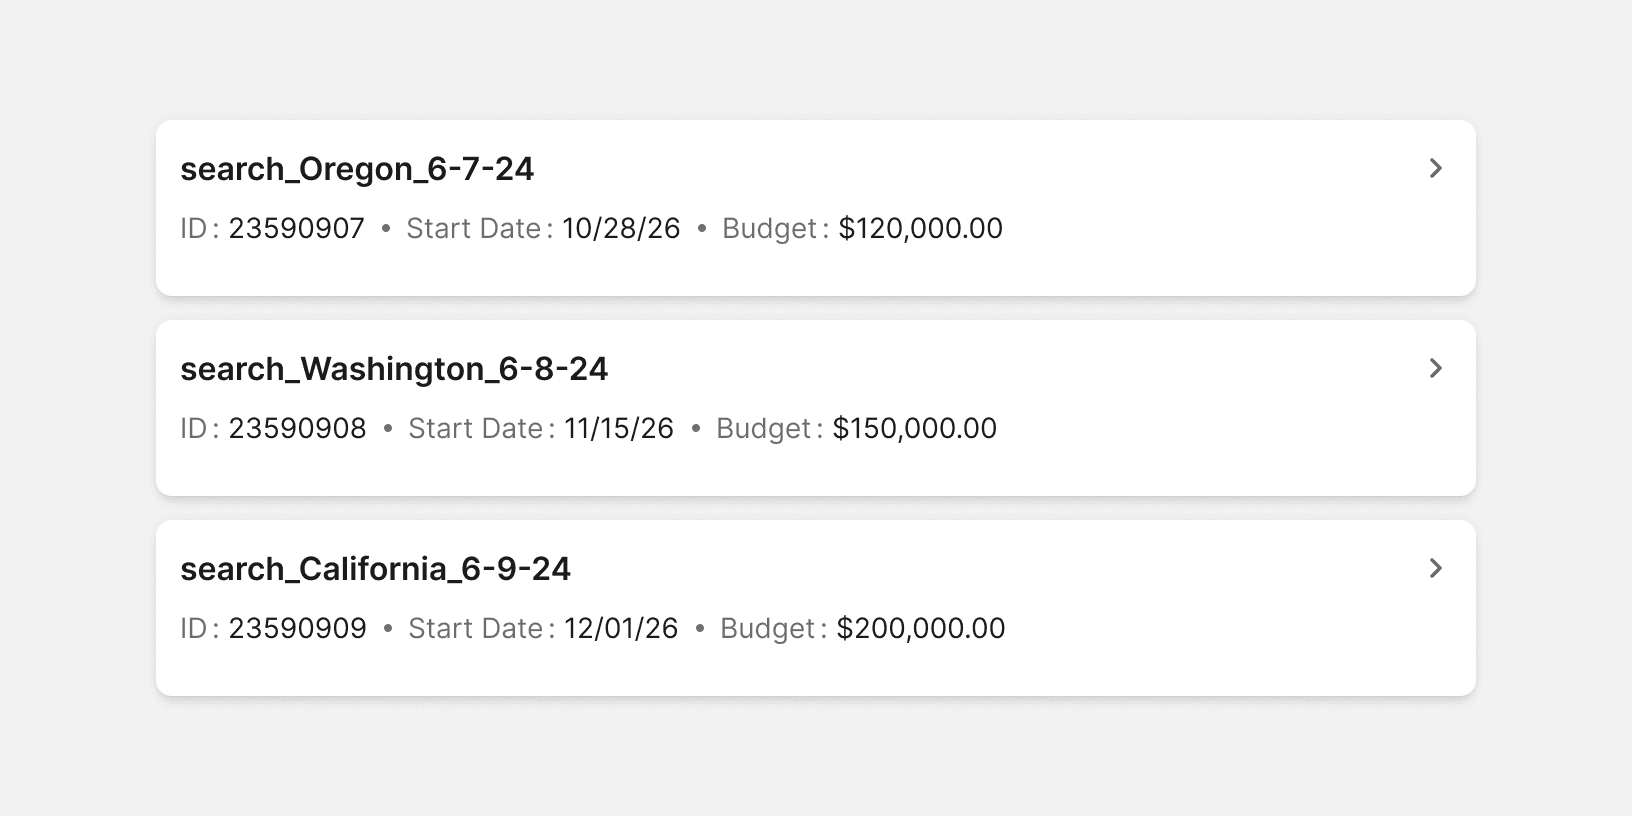Select the start date 10/28/26
The image size is (1632, 816).
621,228
